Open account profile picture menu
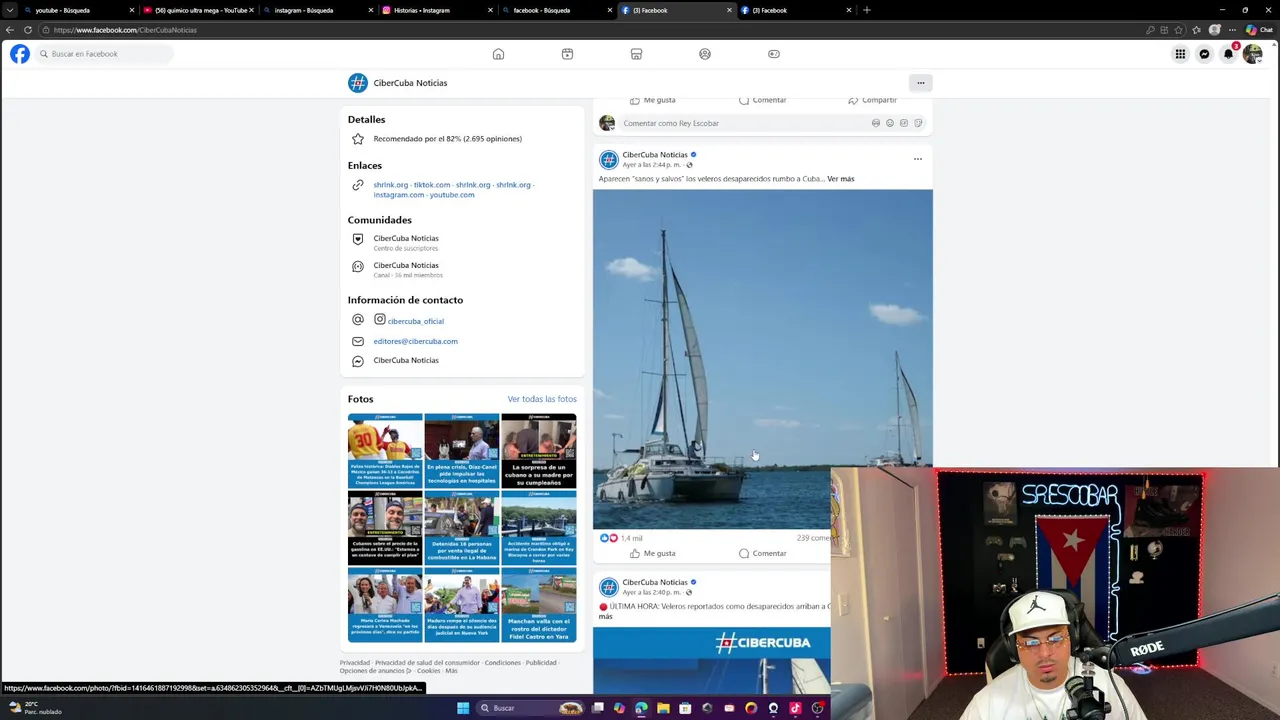Image resolution: width=1280 pixels, height=720 pixels. tap(1252, 54)
